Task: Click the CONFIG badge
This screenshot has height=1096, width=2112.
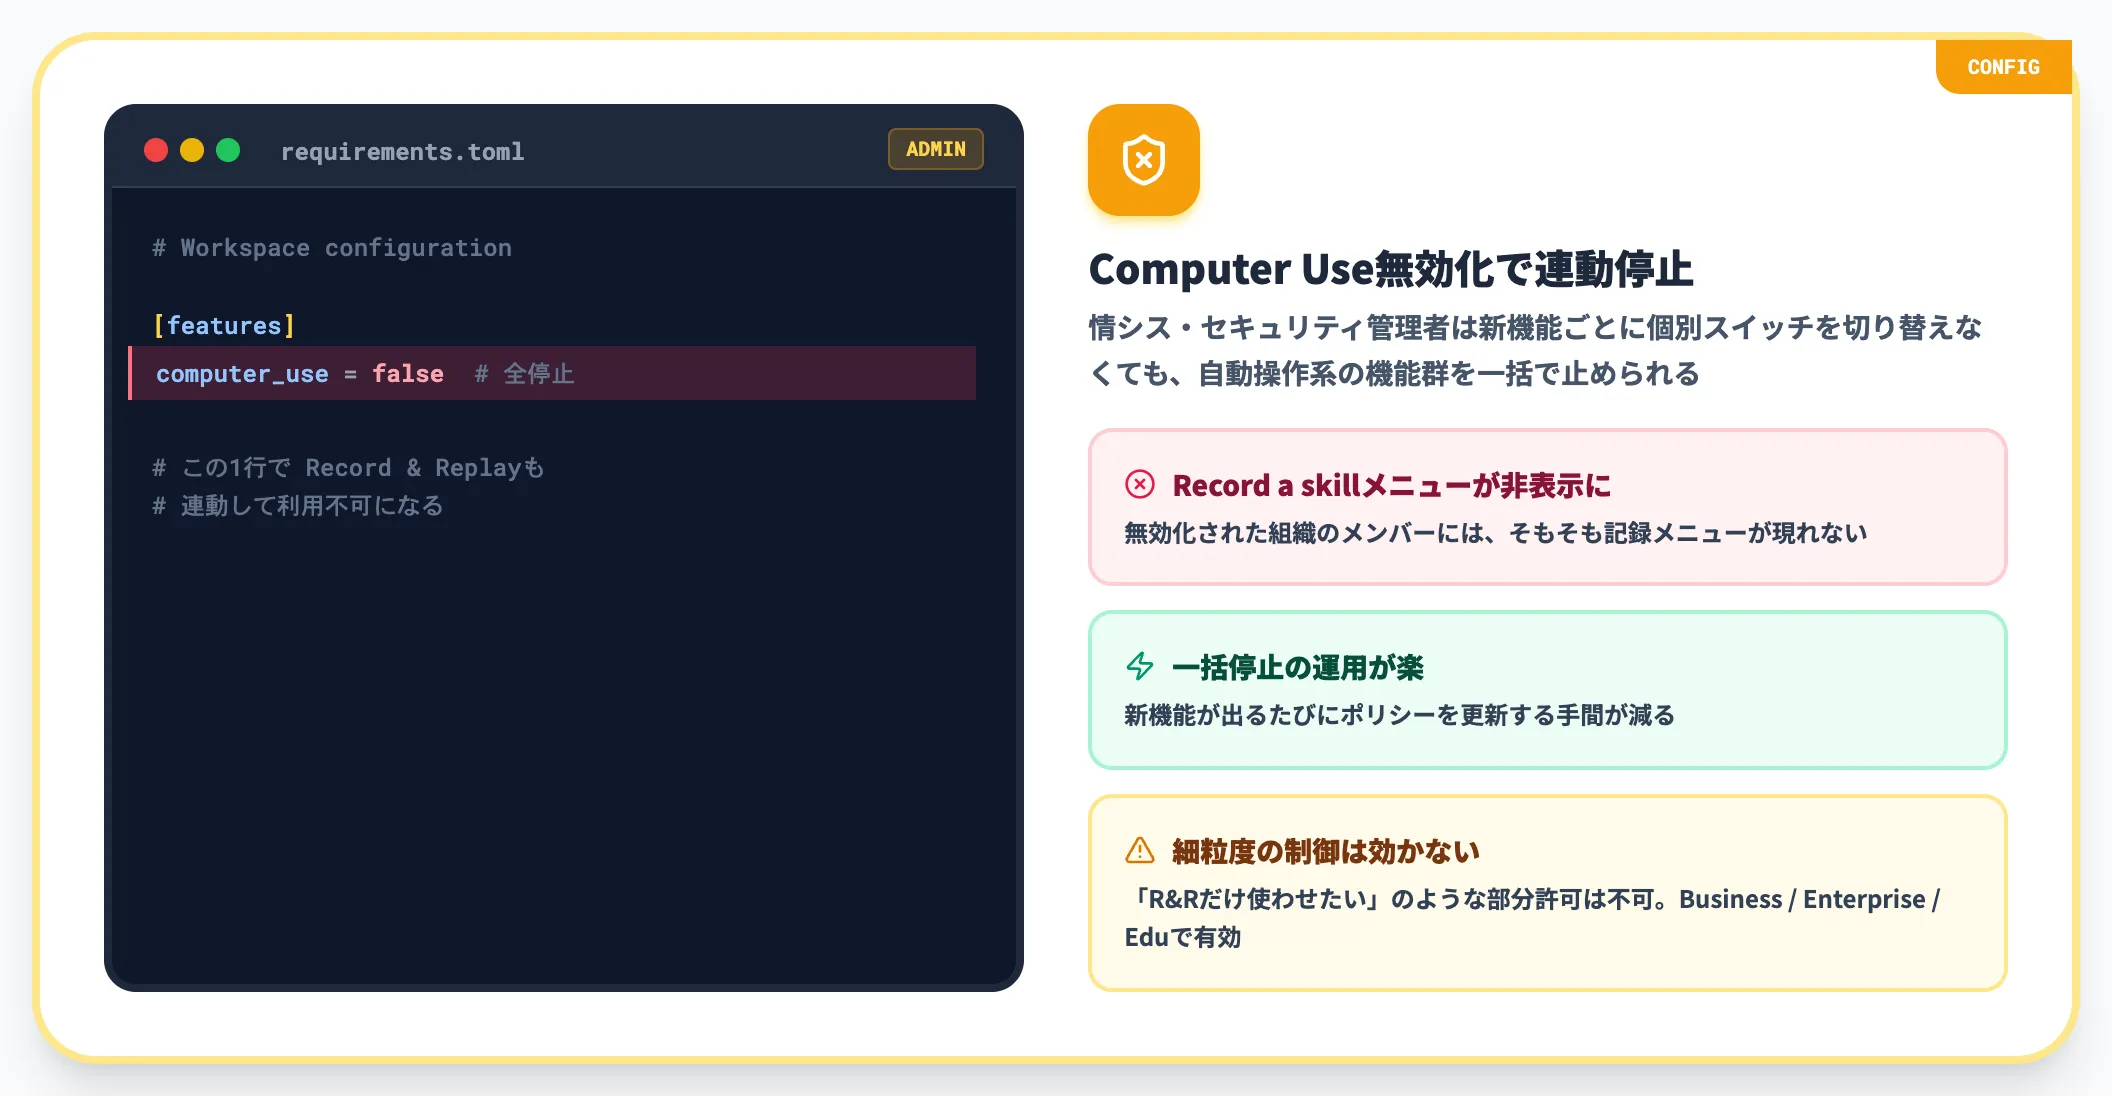Action: click(2003, 67)
